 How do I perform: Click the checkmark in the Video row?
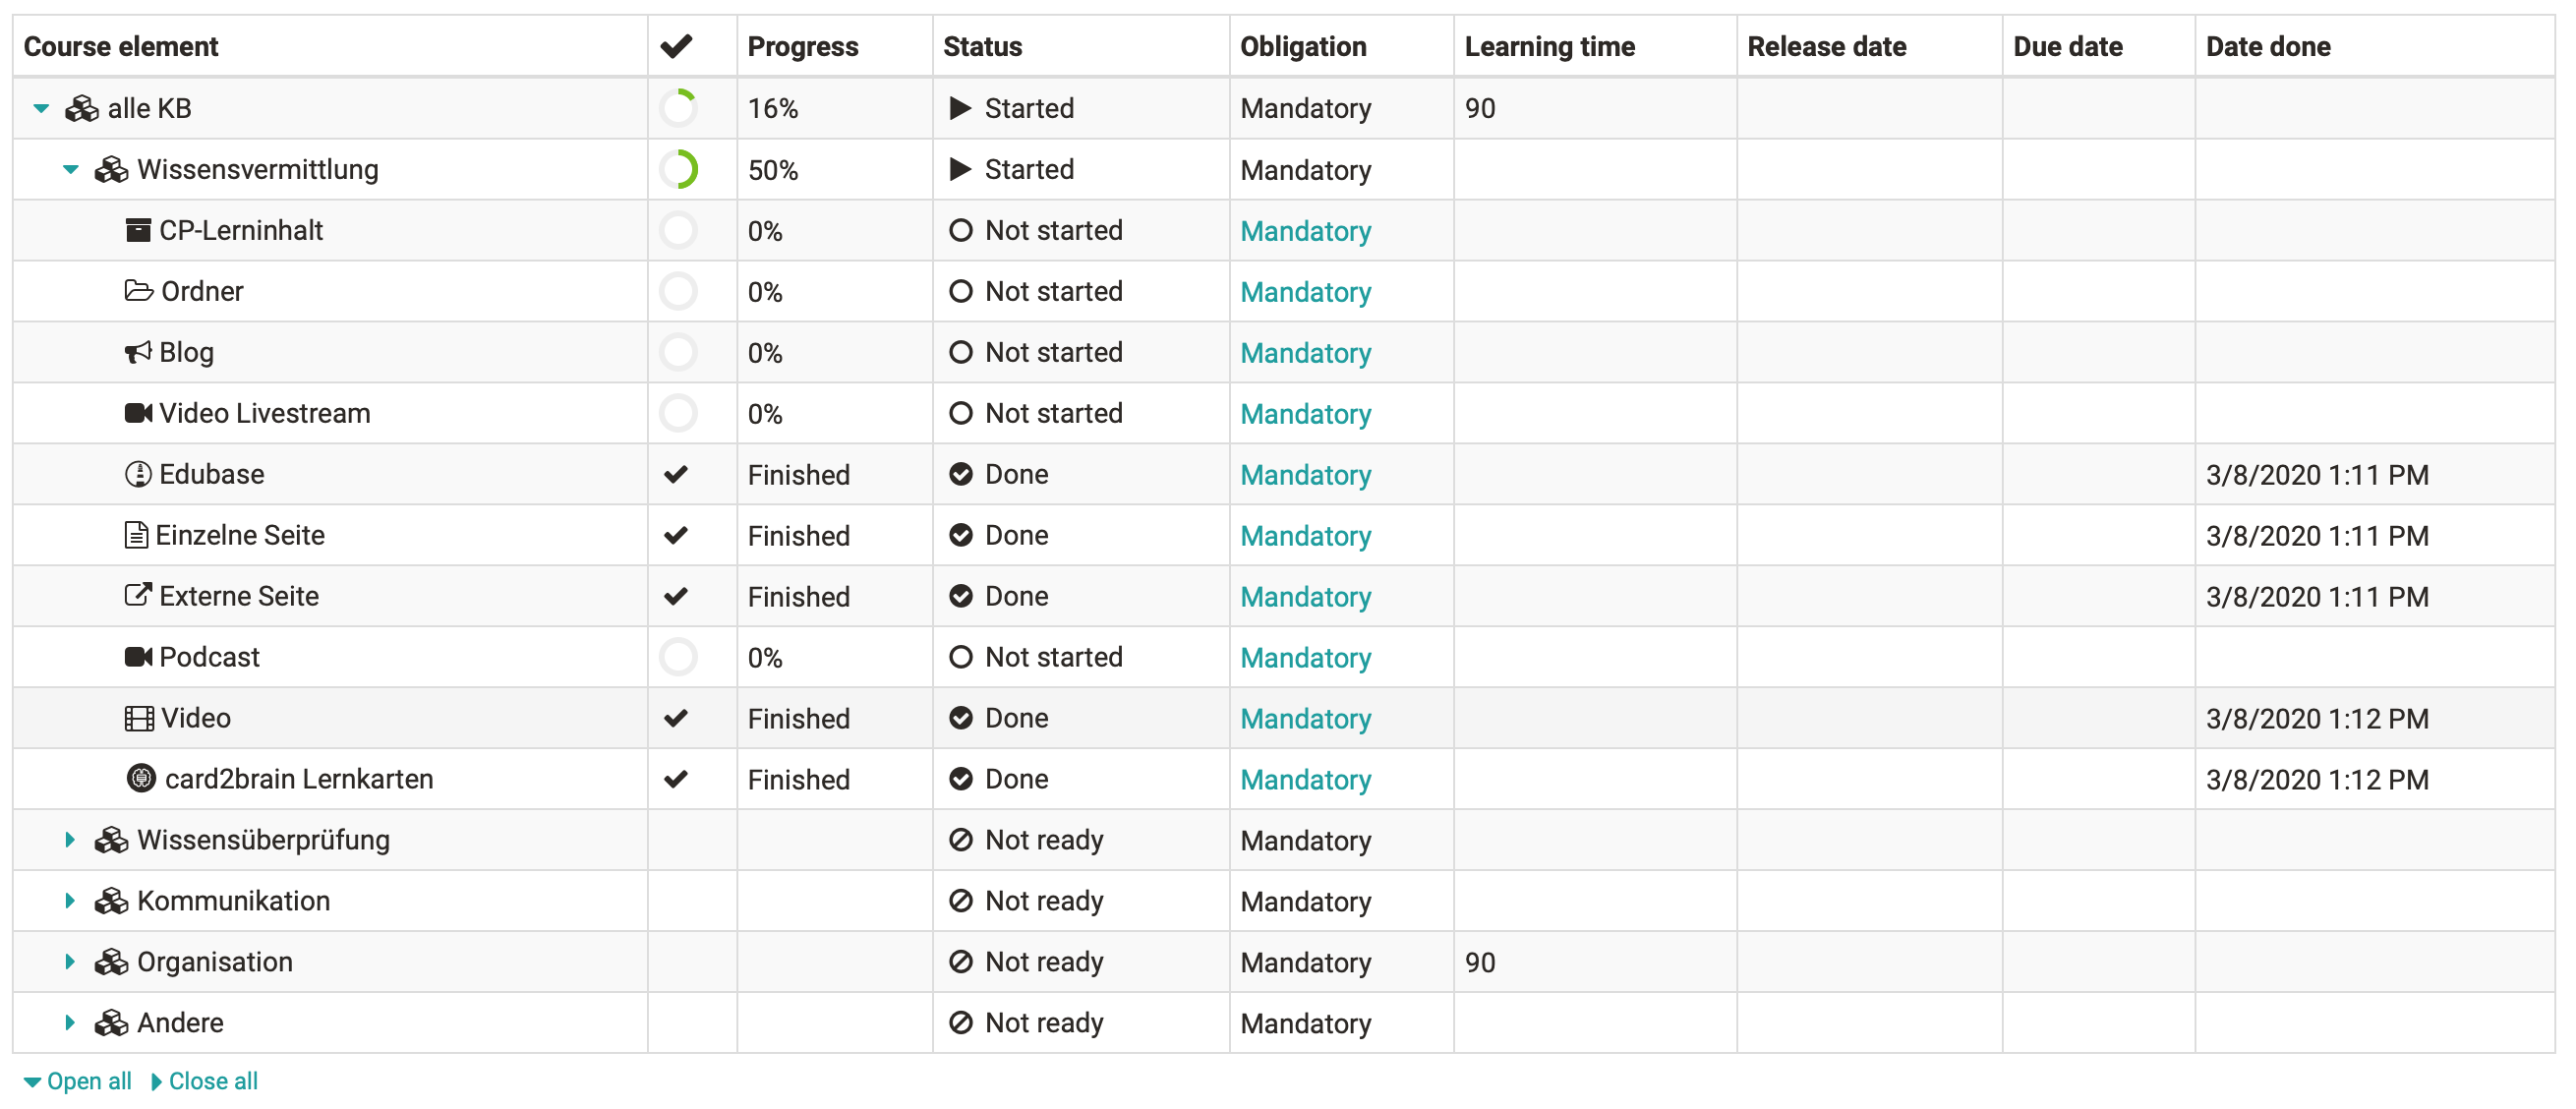coord(676,718)
